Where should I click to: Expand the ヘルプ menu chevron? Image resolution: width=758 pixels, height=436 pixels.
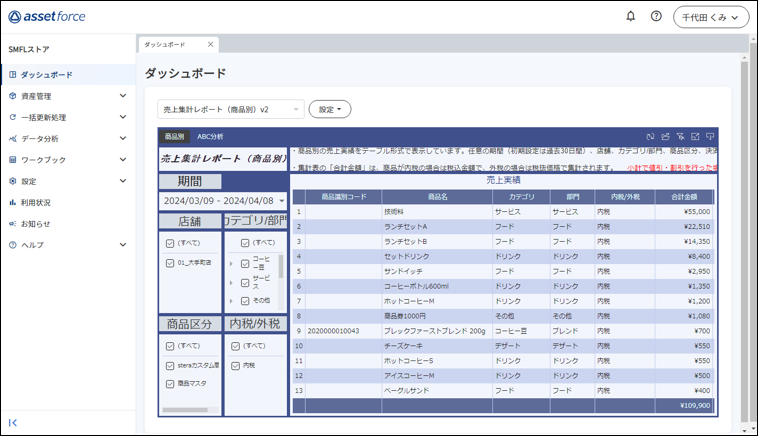pyautogui.click(x=123, y=245)
